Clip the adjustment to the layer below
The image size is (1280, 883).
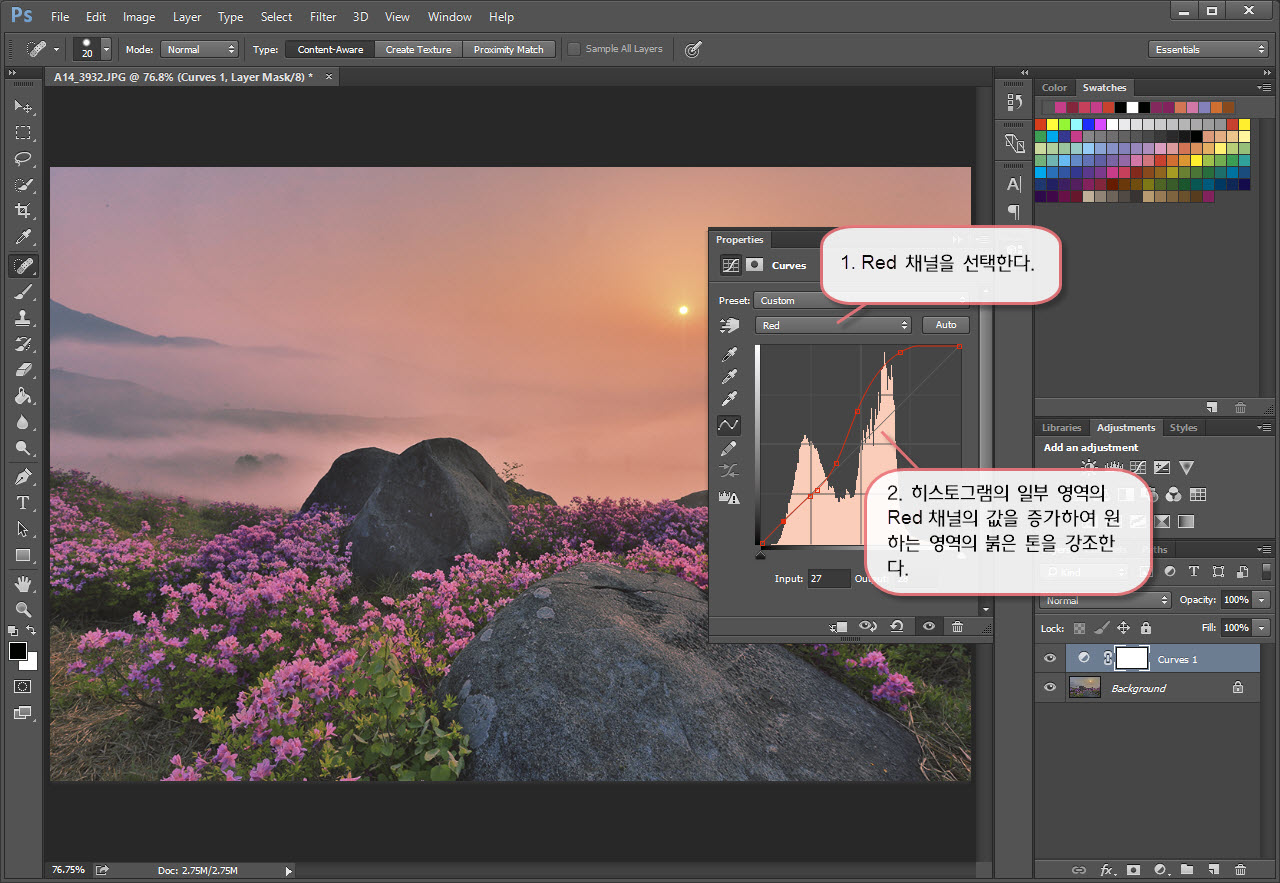click(x=838, y=626)
